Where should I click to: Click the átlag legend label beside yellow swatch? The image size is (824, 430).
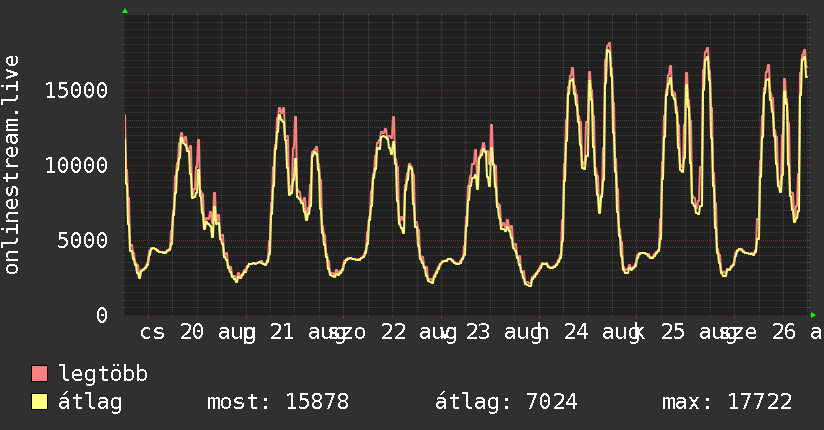pos(90,402)
